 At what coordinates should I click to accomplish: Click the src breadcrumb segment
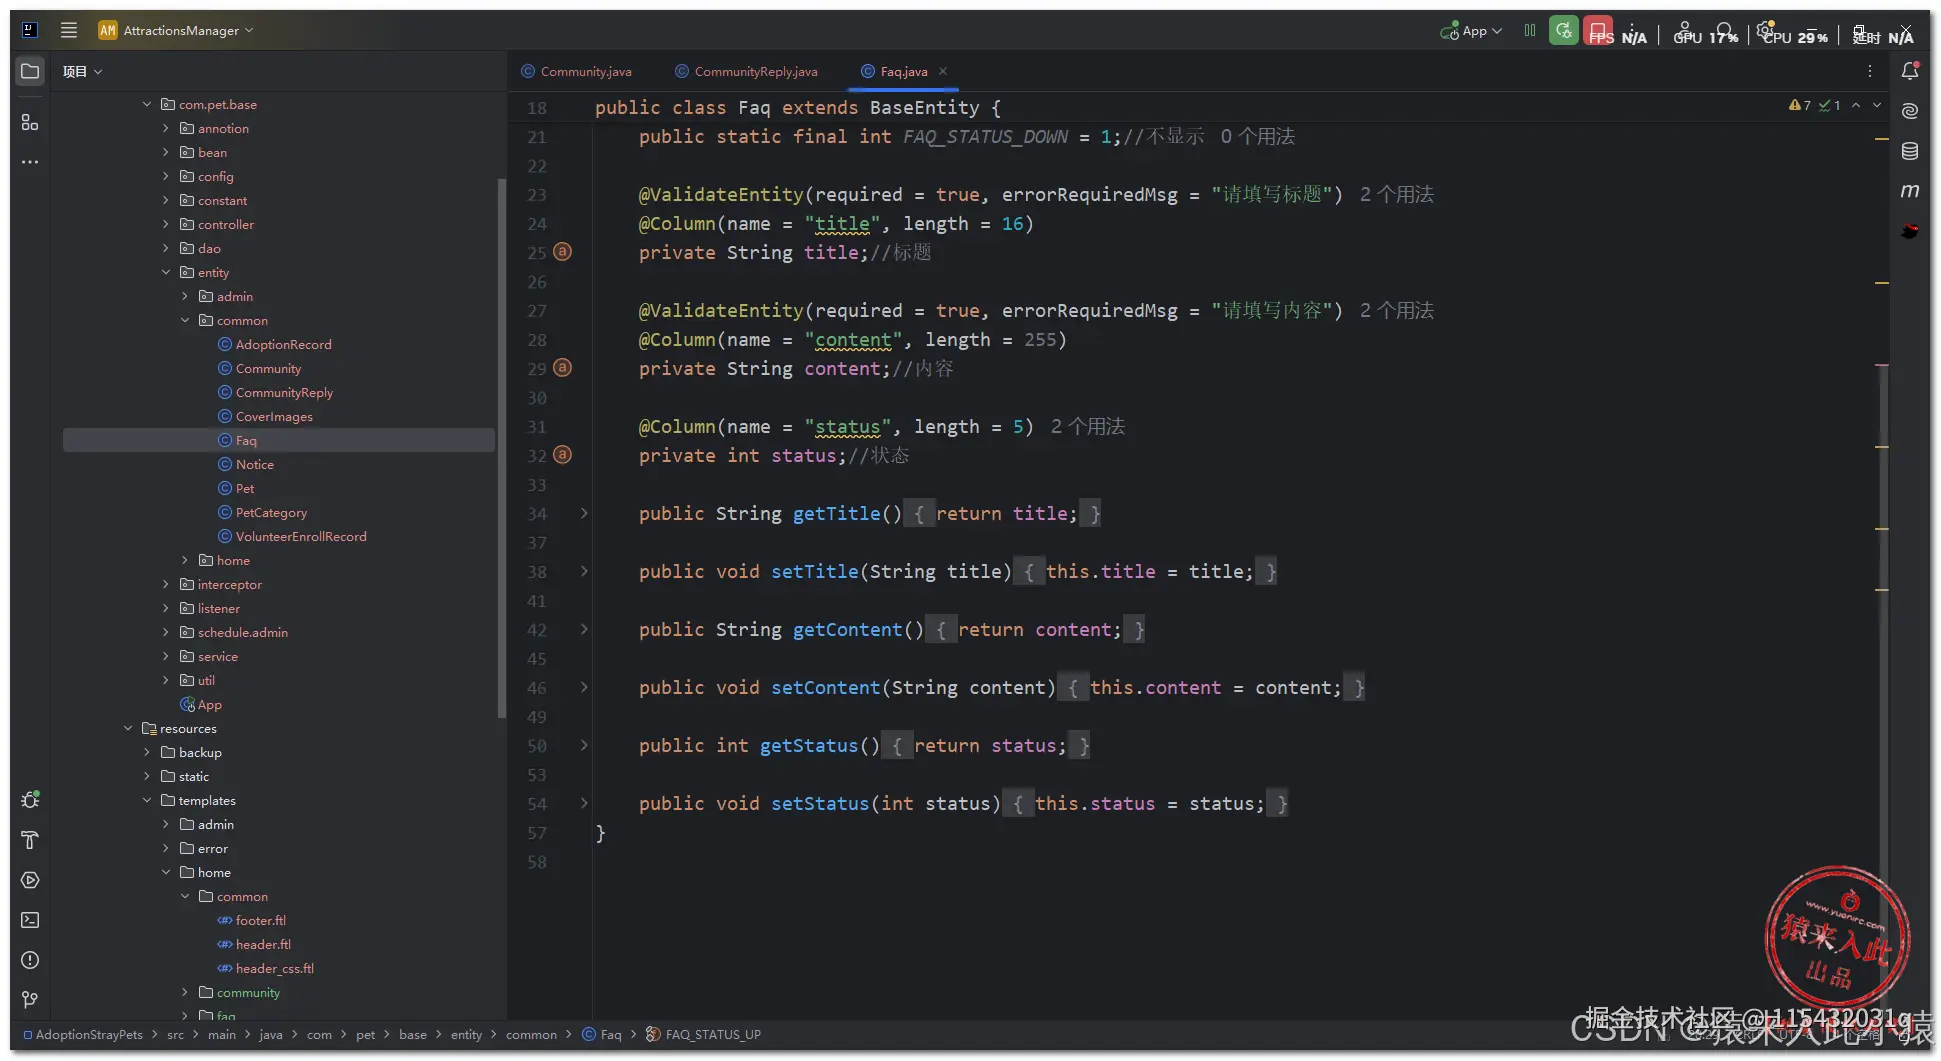click(175, 1034)
